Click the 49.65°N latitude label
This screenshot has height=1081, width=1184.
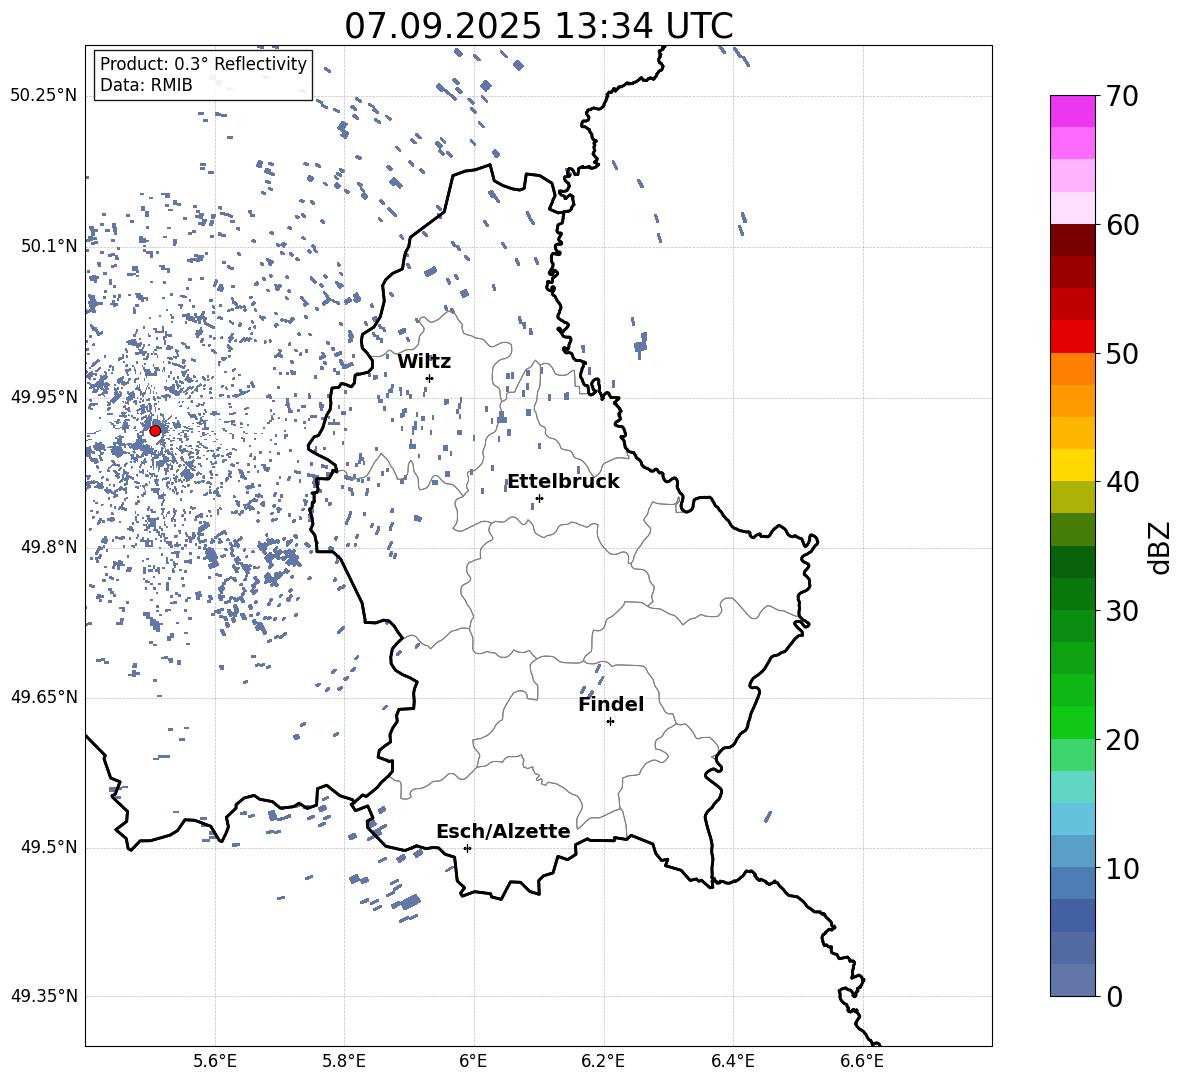(44, 697)
